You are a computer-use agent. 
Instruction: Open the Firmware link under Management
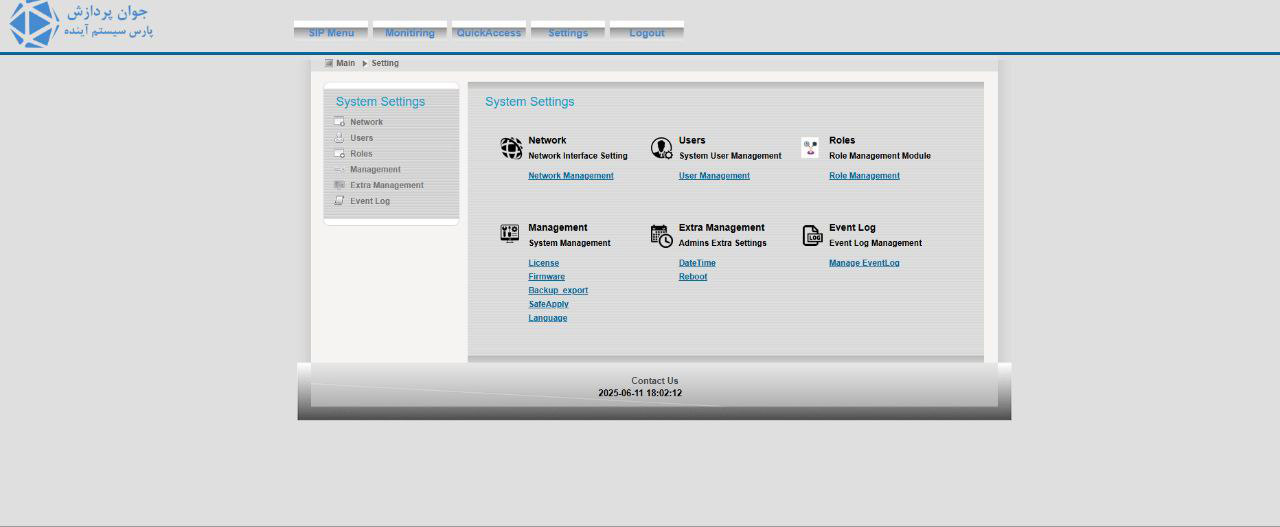[547, 277]
